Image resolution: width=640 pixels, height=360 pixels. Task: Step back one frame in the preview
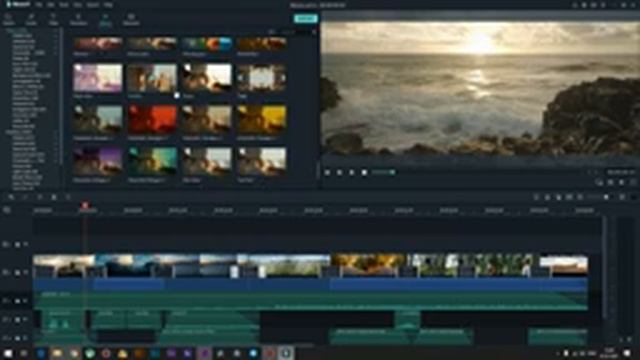327,173
